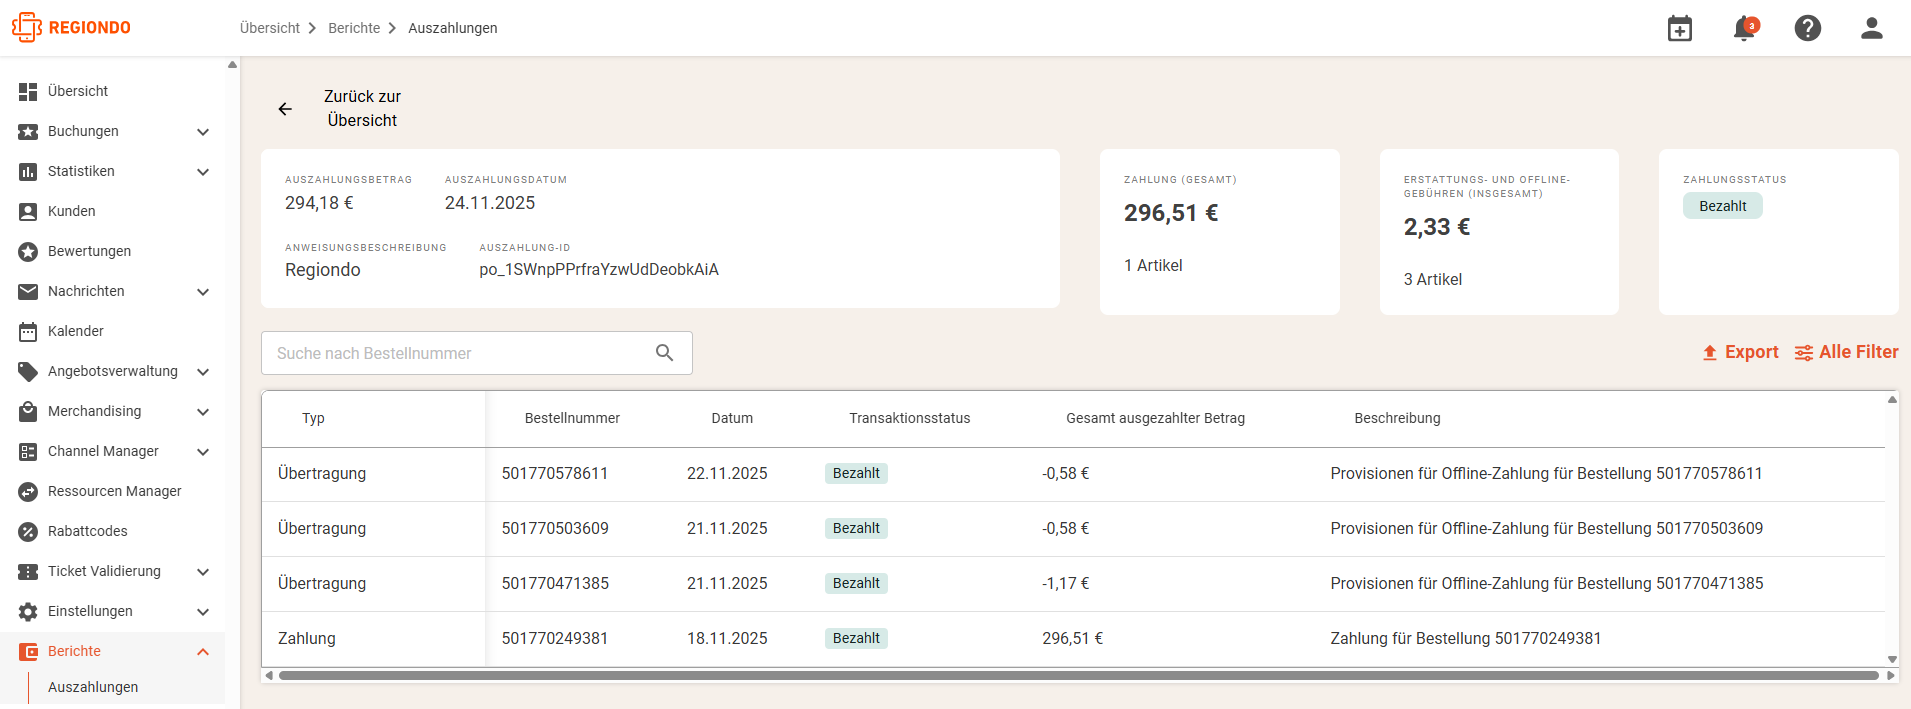Expand the Ticket Validierung chevron
Viewport: 1911px width, 709px height.
tap(203, 572)
